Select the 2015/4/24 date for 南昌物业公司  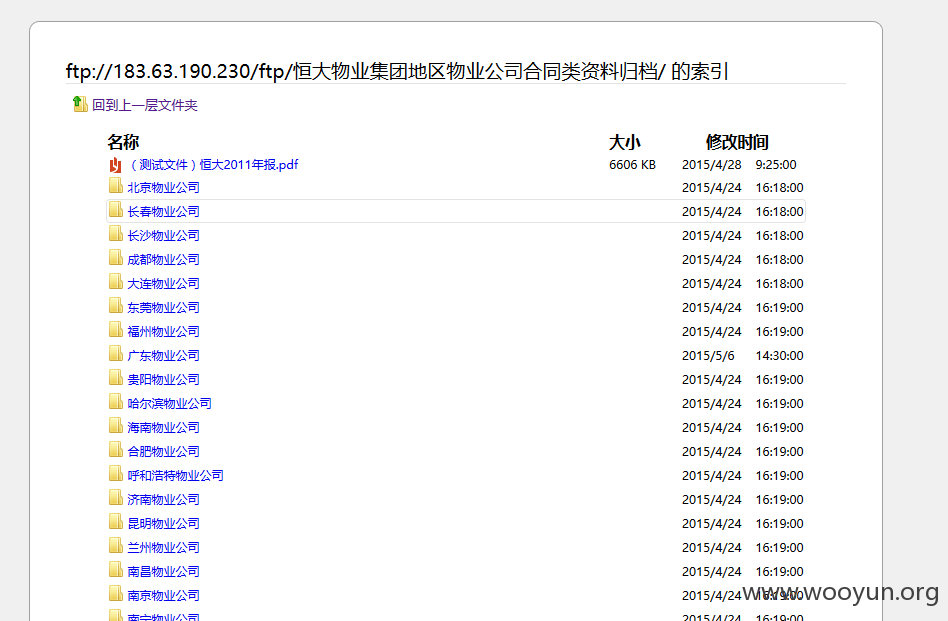point(712,571)
